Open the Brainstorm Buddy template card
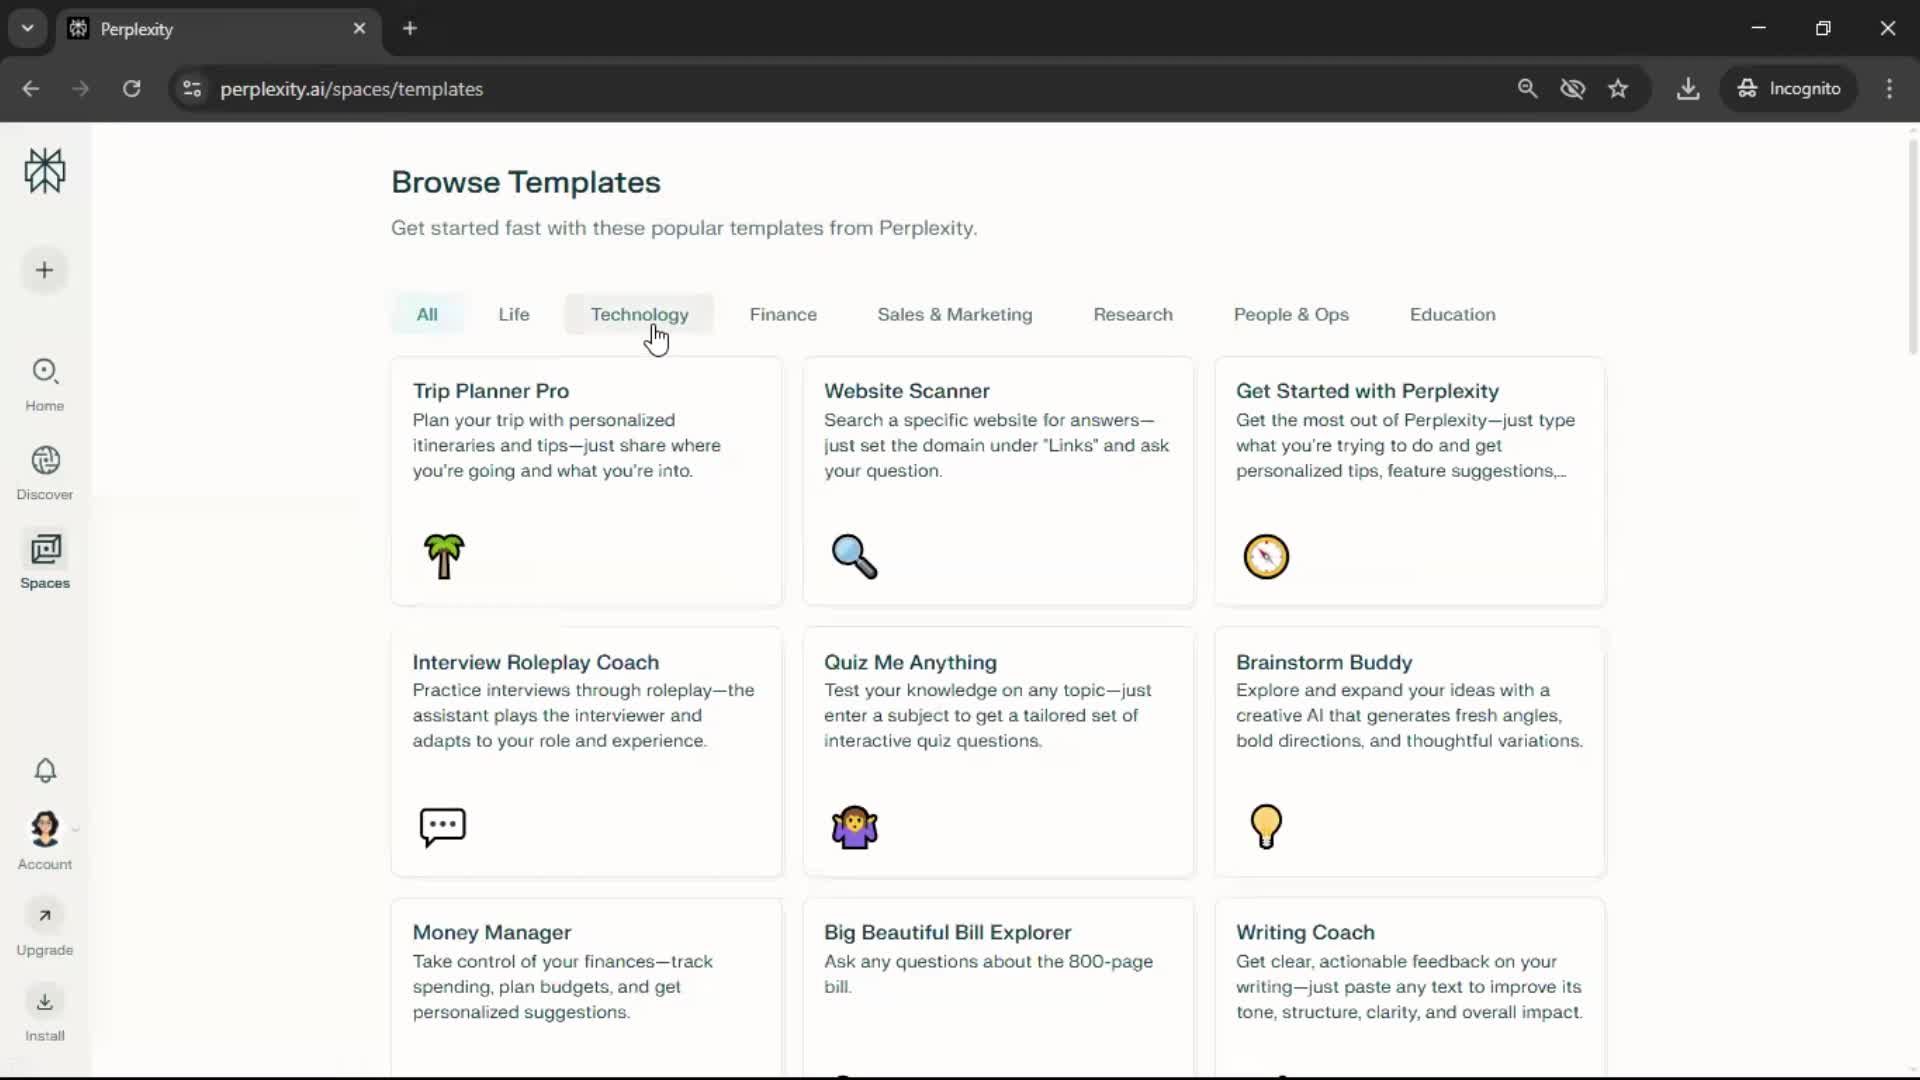This screenshot has width=1920, height=1080. tap(1409, 751)
